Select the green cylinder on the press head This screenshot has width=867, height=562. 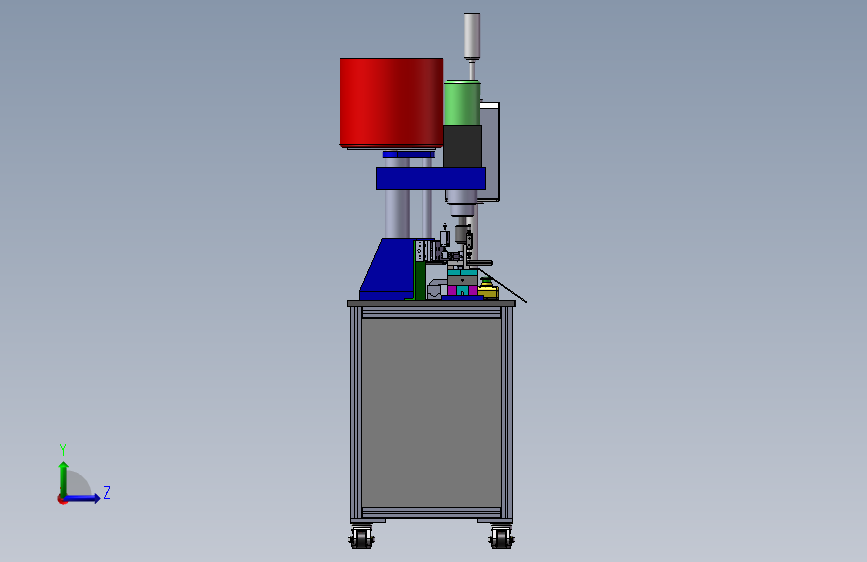pos(462,103)
